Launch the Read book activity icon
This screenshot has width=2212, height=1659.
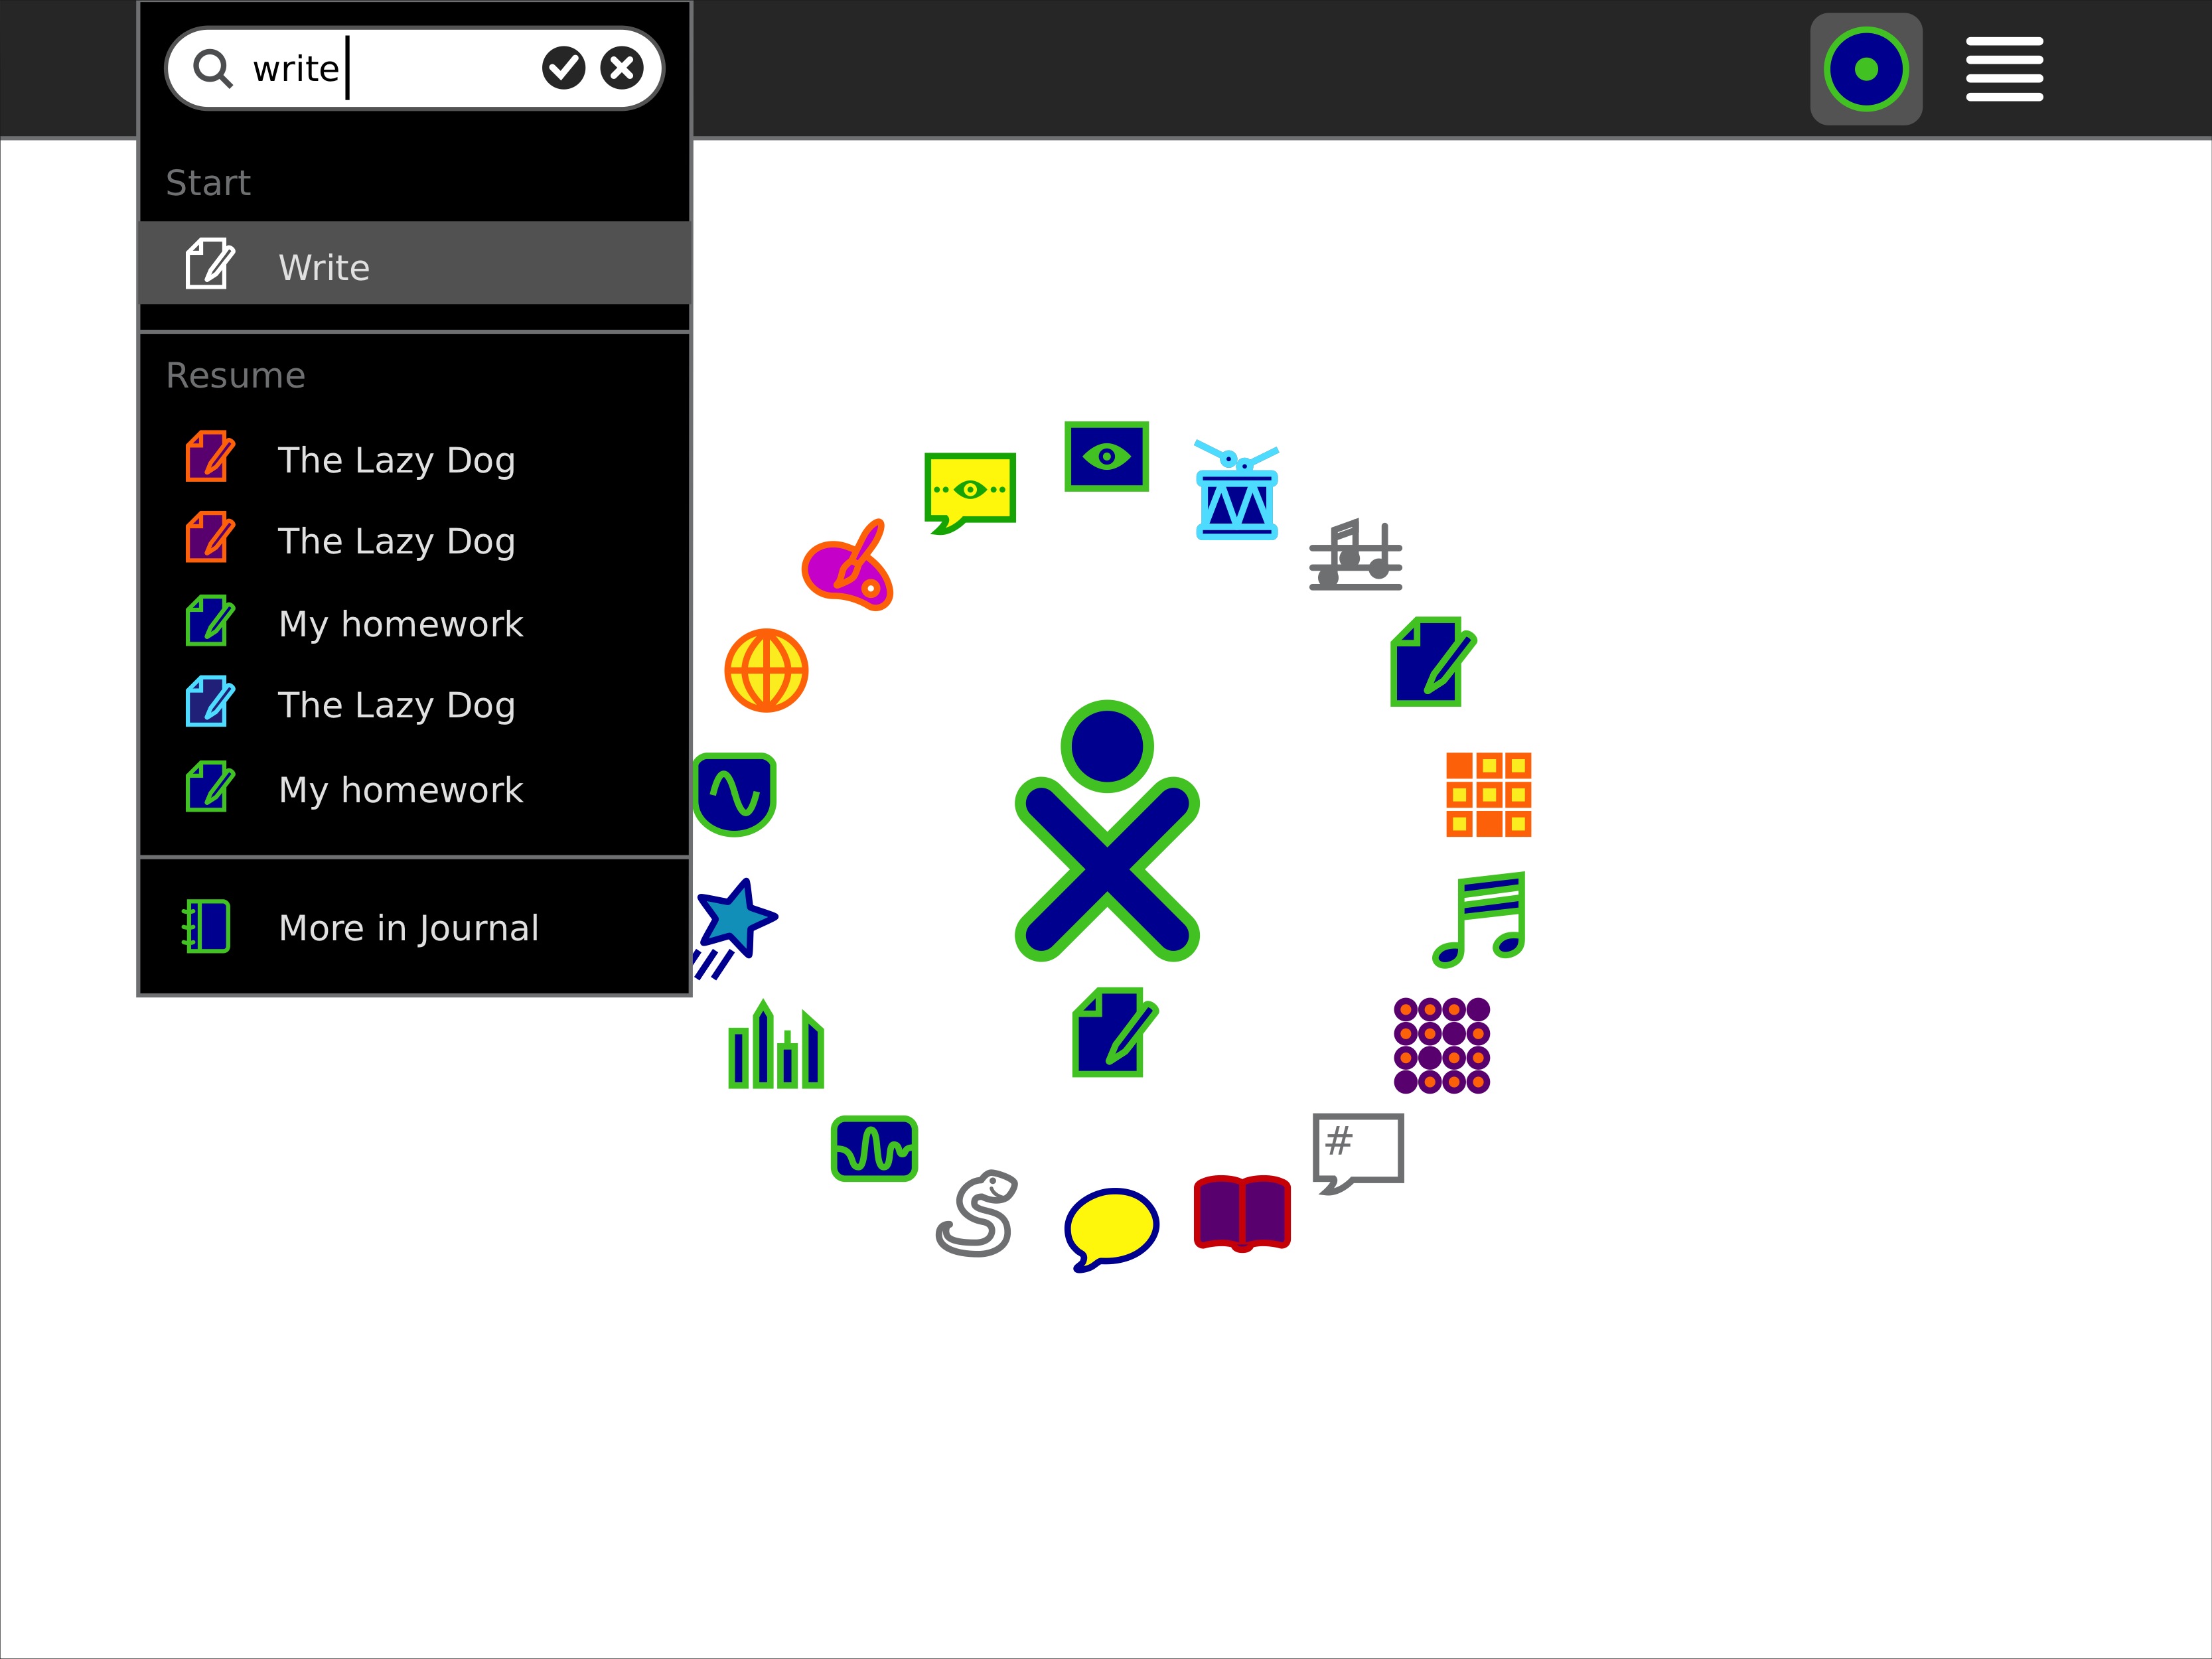[1242, 1213]
